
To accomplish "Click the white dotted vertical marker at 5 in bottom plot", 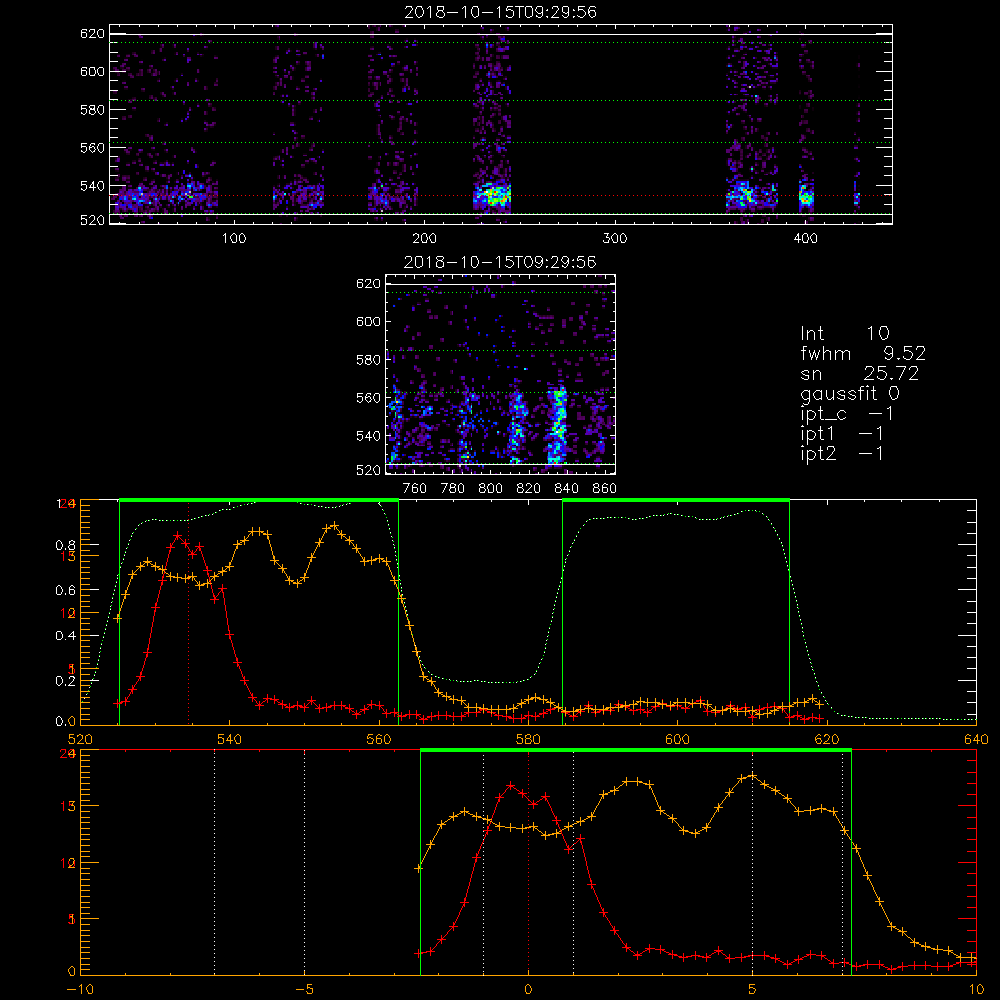I will [753, 864].
